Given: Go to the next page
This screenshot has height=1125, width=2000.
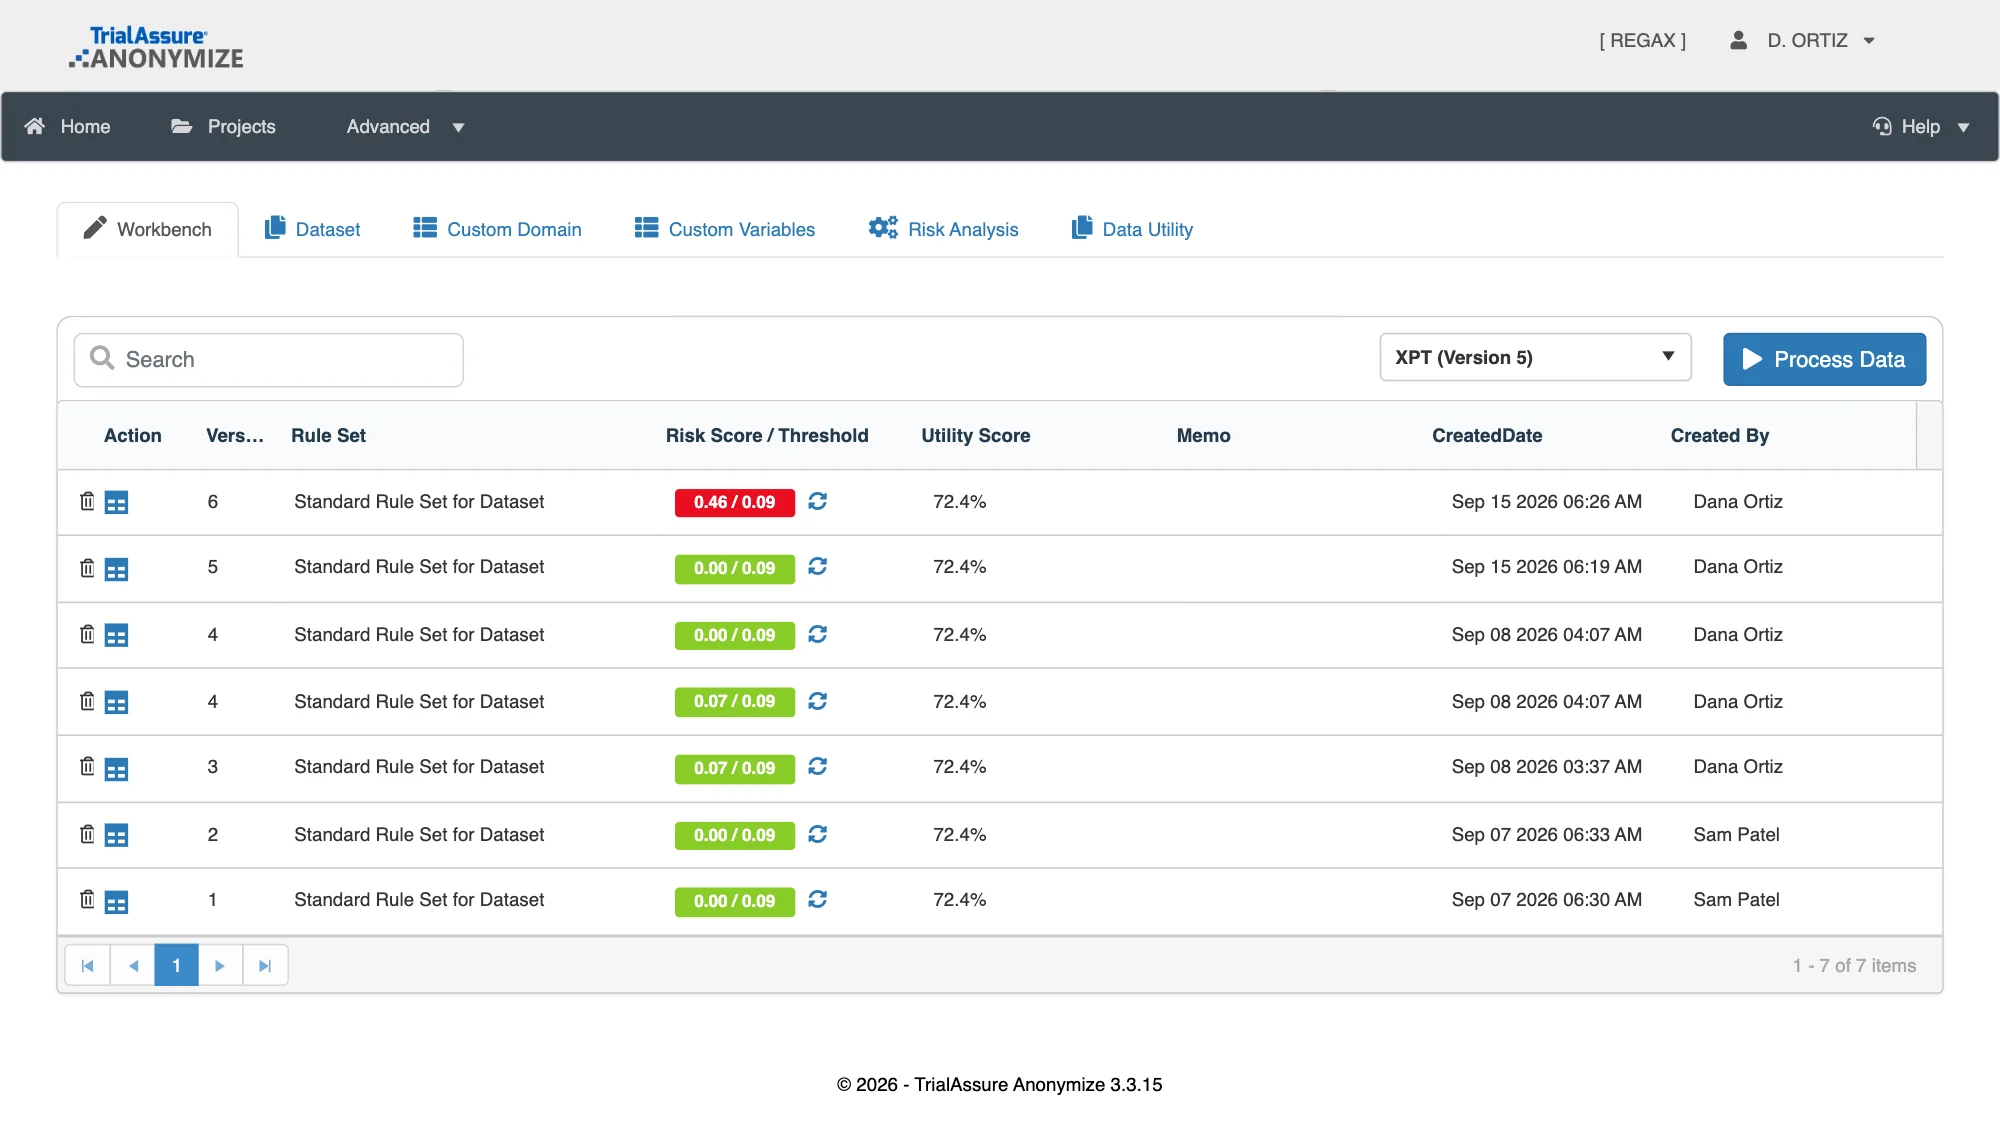Looking at the screenshot, I should pyautogui.click(x=220, y=966).
